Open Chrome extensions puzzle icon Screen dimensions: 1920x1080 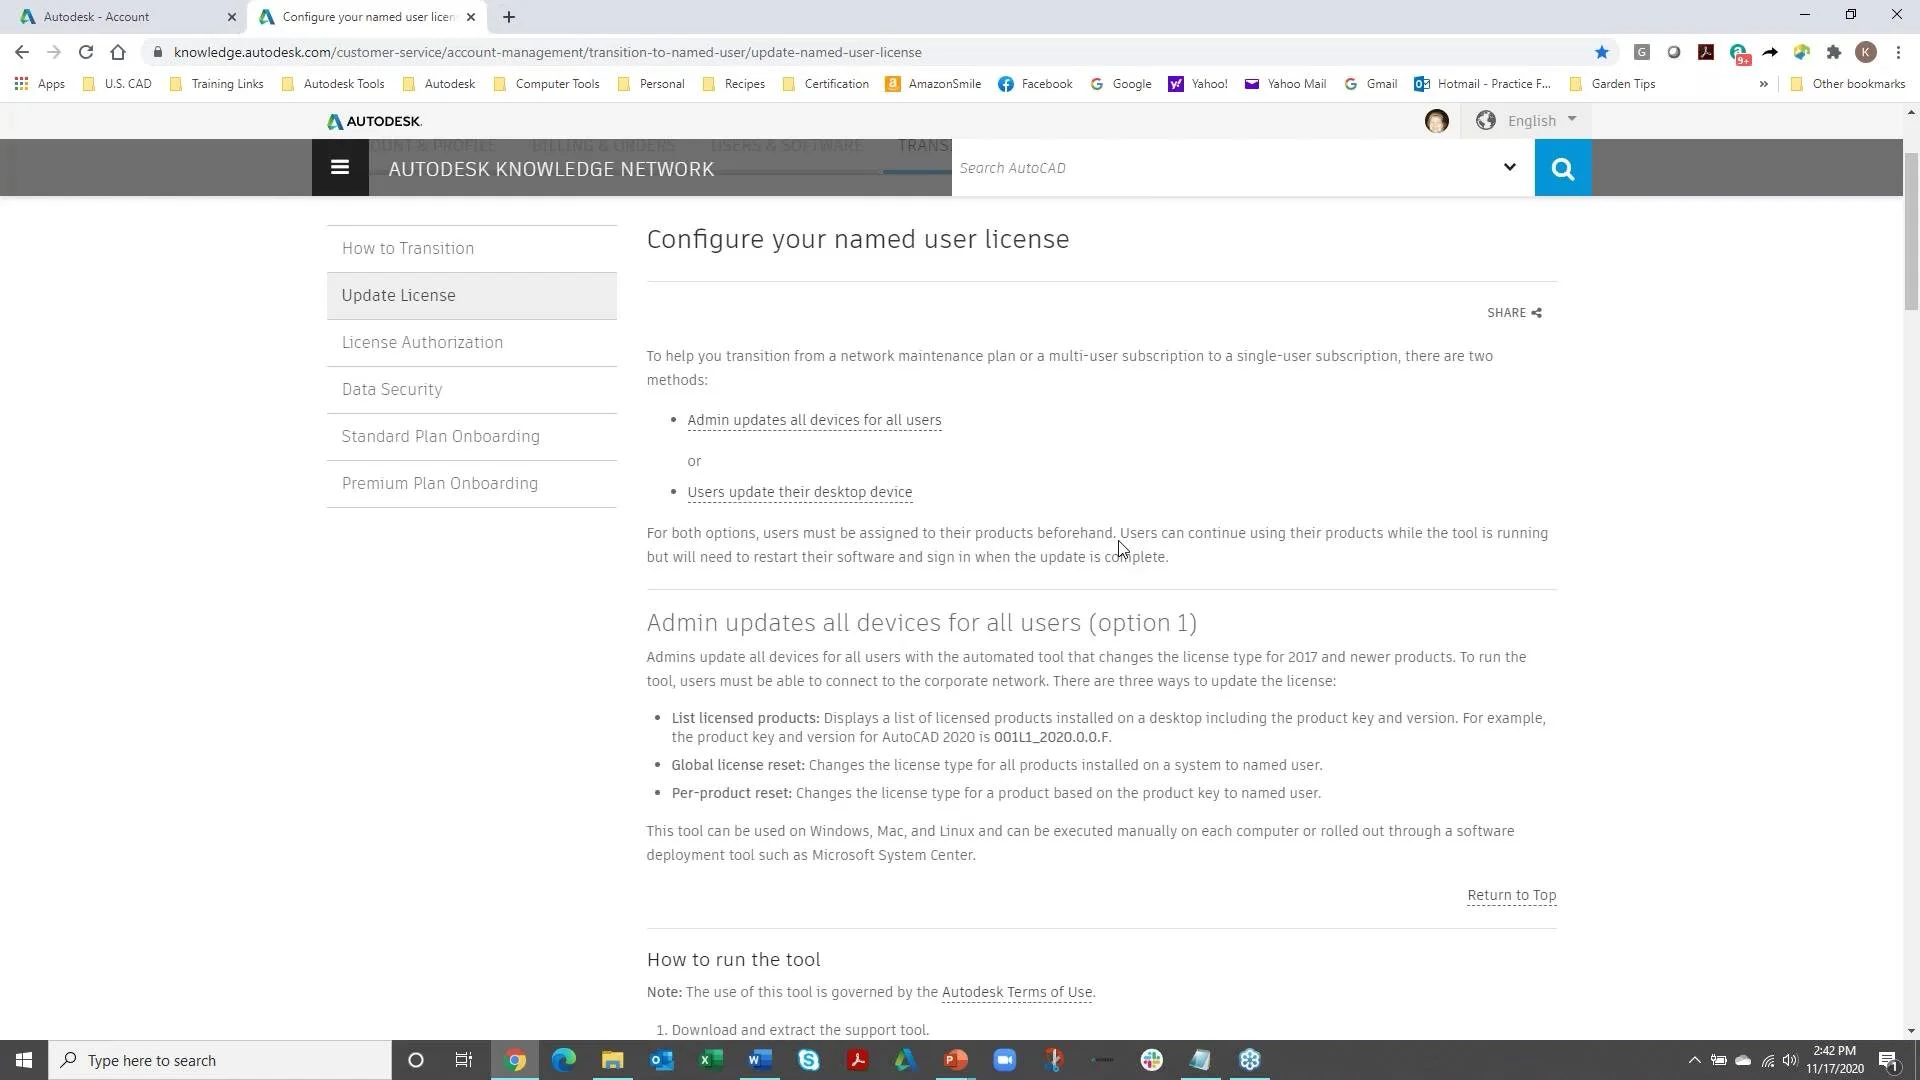[1833, 52]
